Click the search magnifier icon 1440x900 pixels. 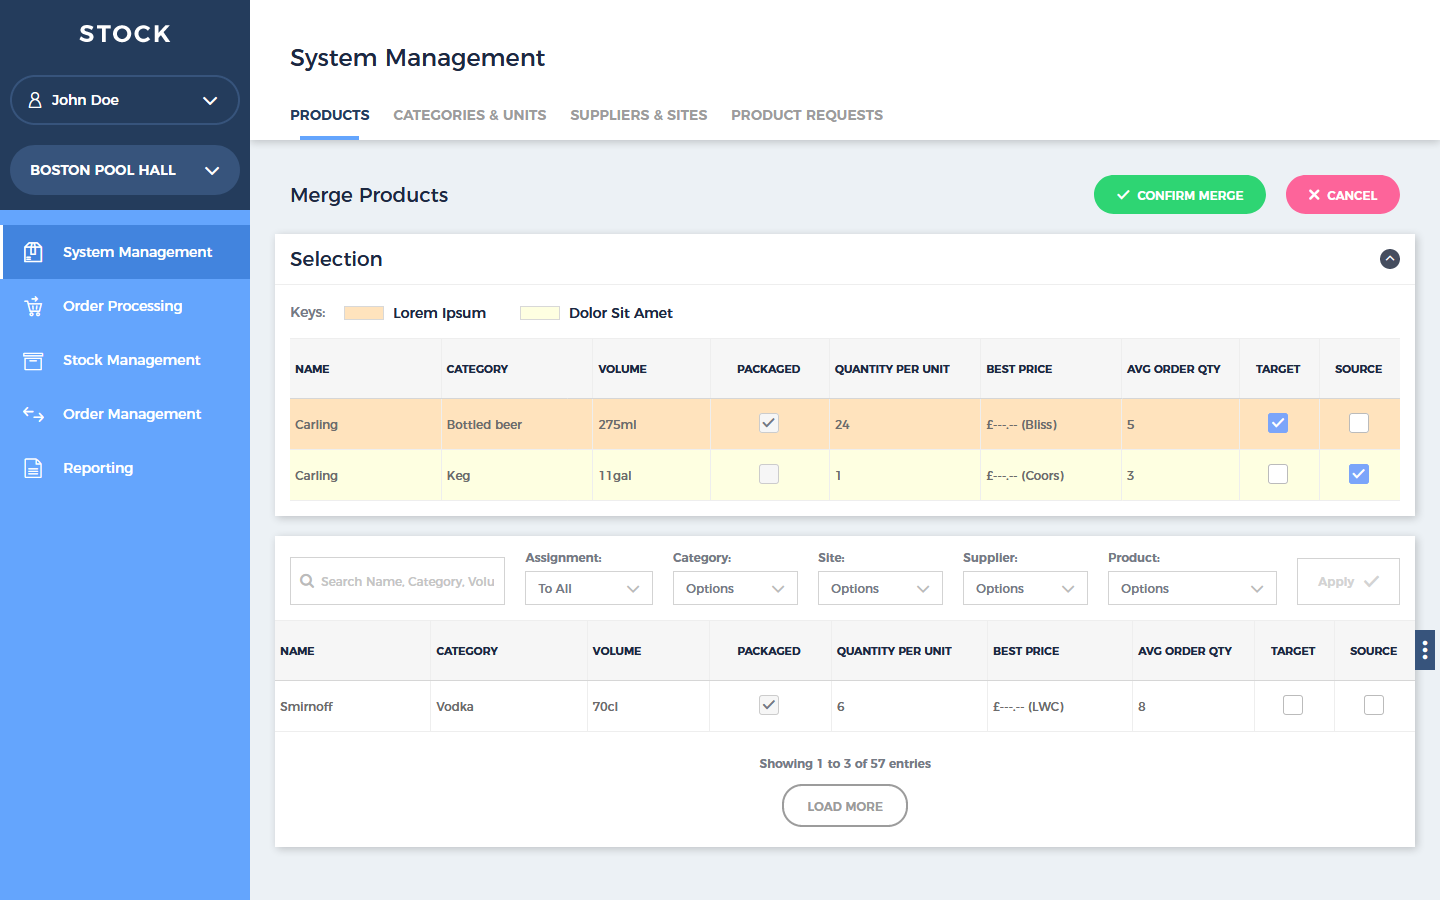[307, 581]
